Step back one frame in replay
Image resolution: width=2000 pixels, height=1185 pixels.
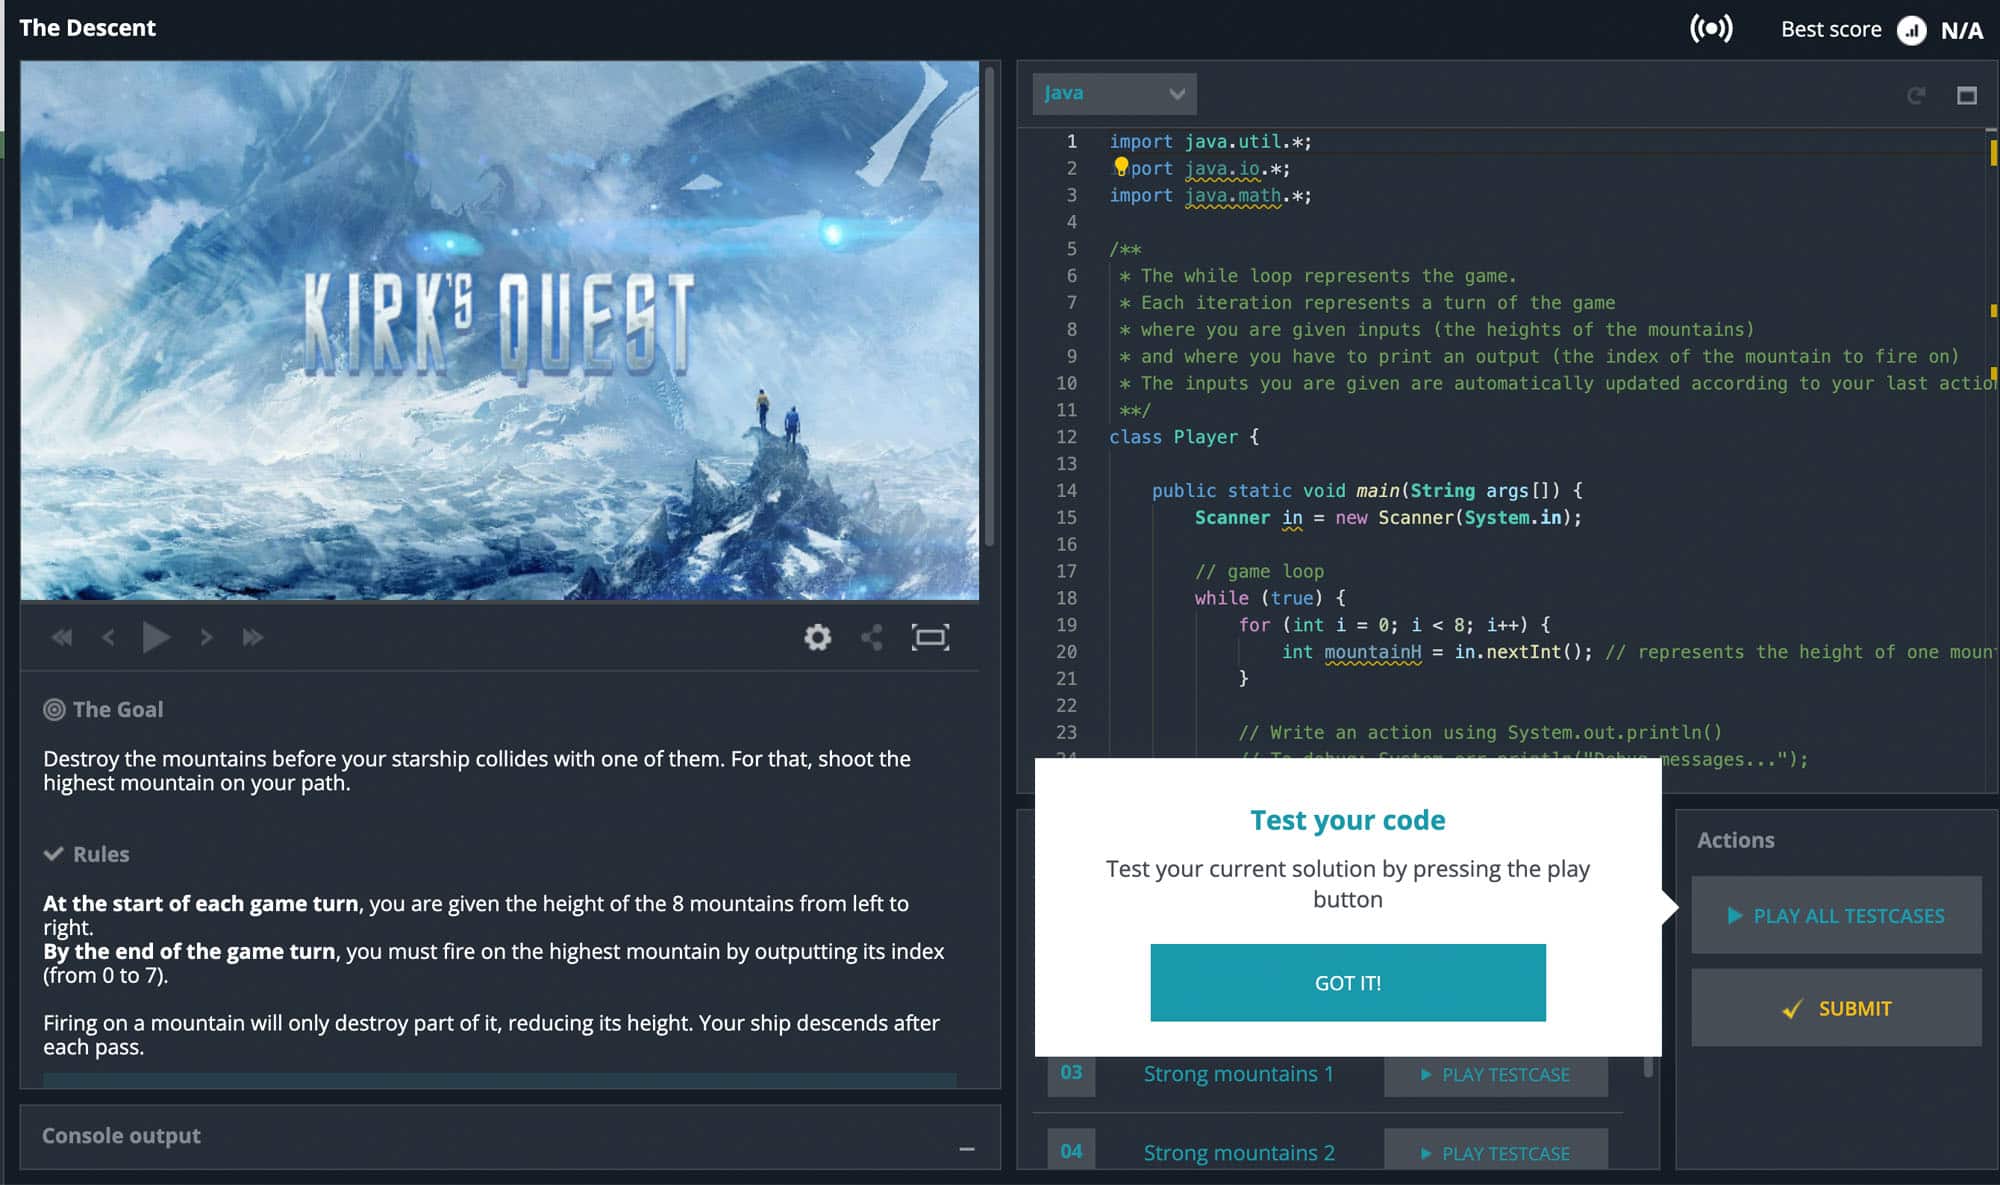coord(108,637)
